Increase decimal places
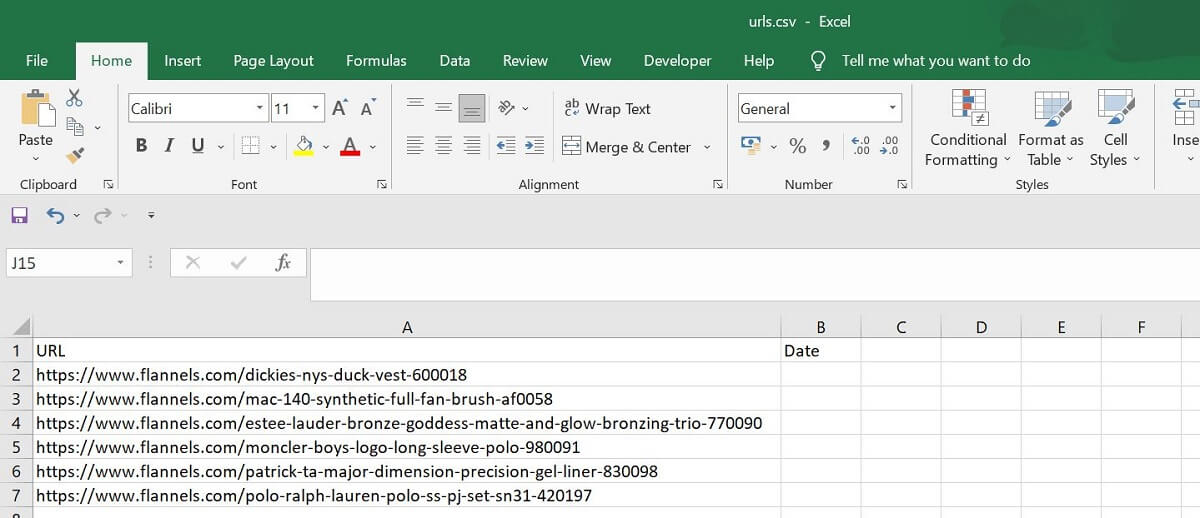The image size is (1200, 518). [x=860, y=146]
